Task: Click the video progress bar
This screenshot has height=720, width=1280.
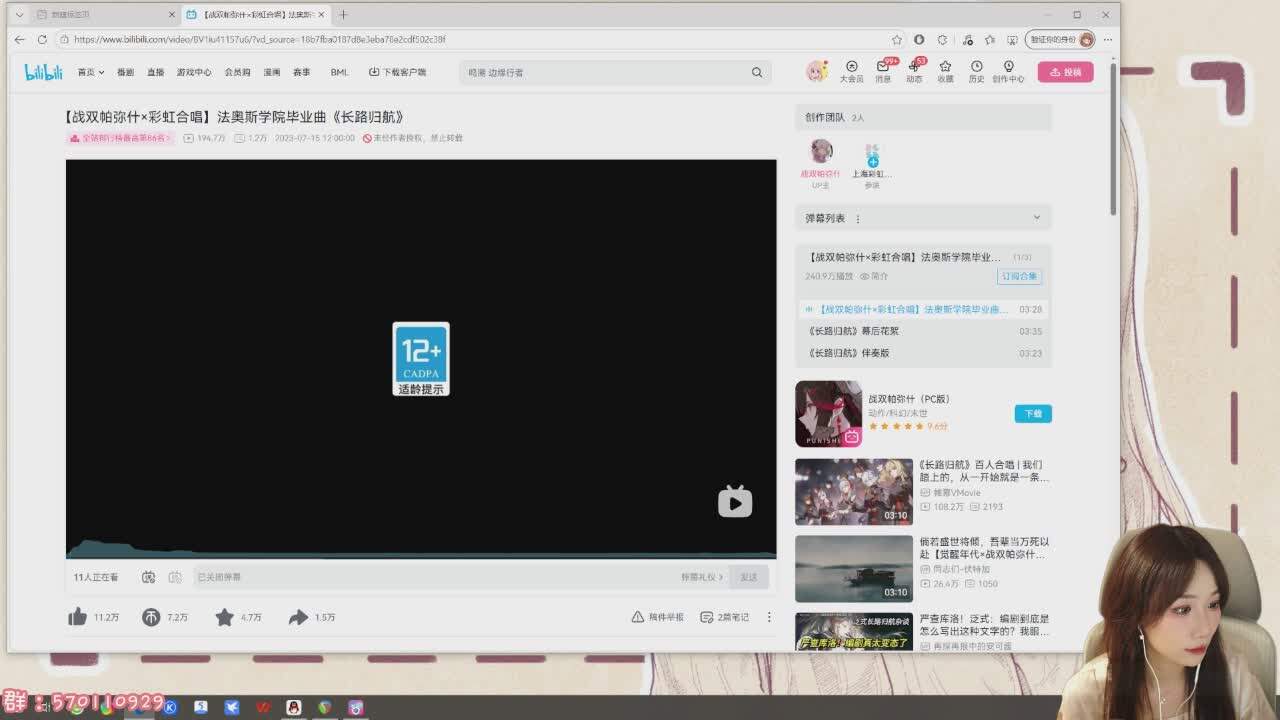Action: (421, 556)
